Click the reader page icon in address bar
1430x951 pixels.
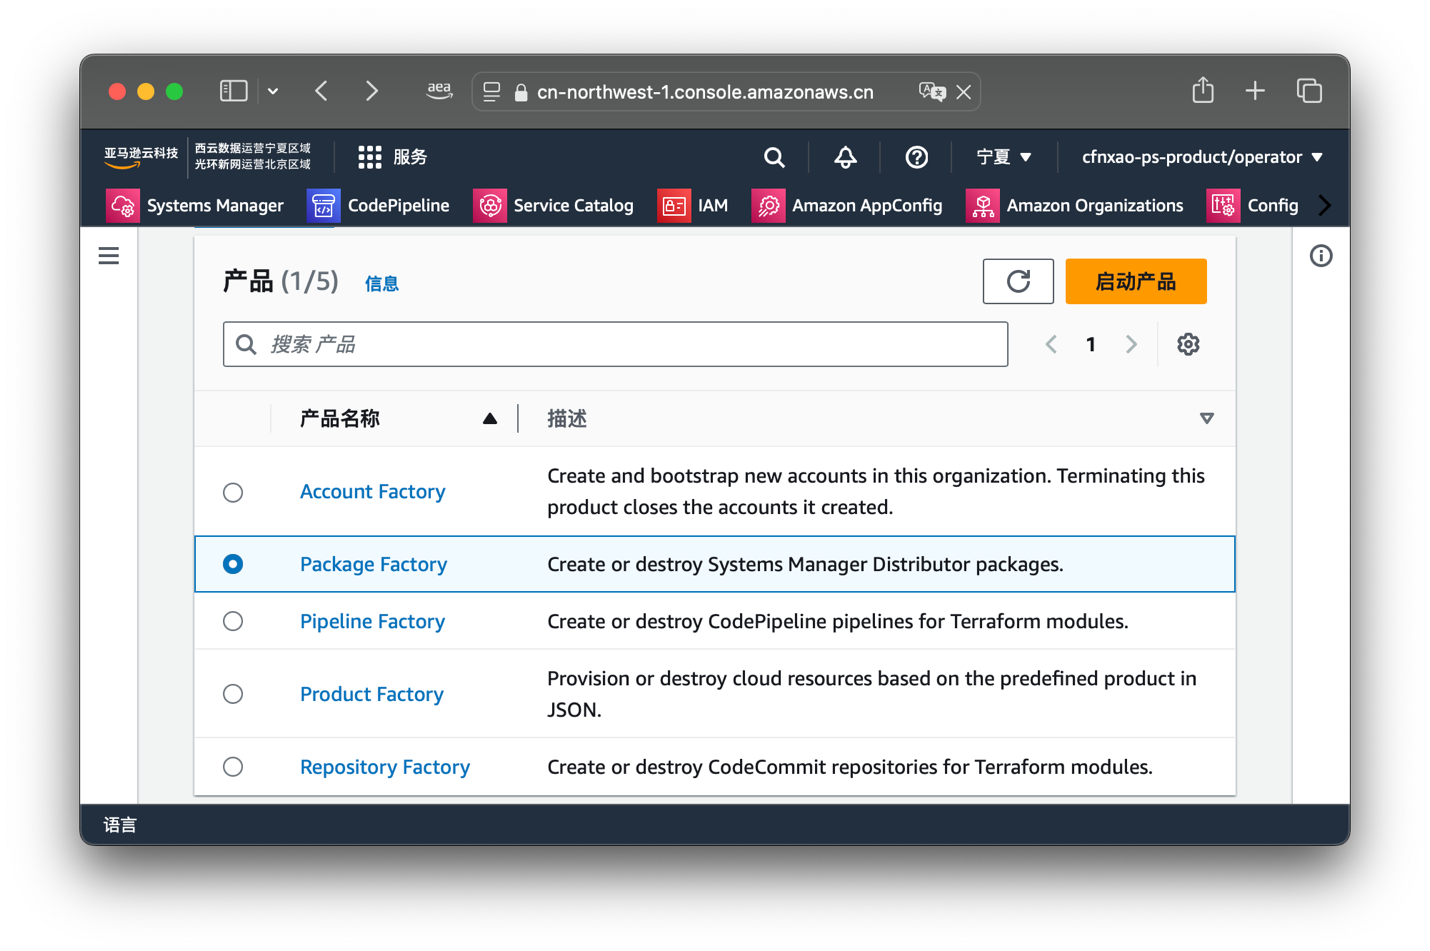pos(491,92)
